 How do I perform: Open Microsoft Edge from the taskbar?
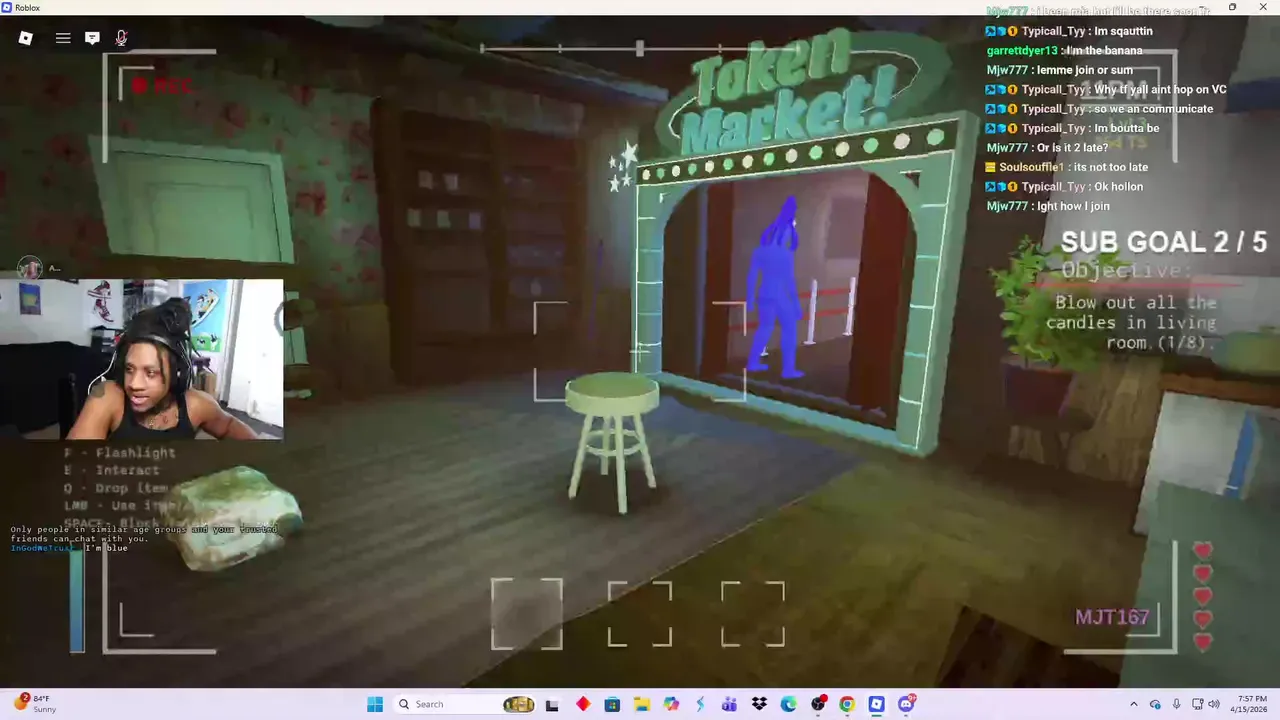pos(789,704)
